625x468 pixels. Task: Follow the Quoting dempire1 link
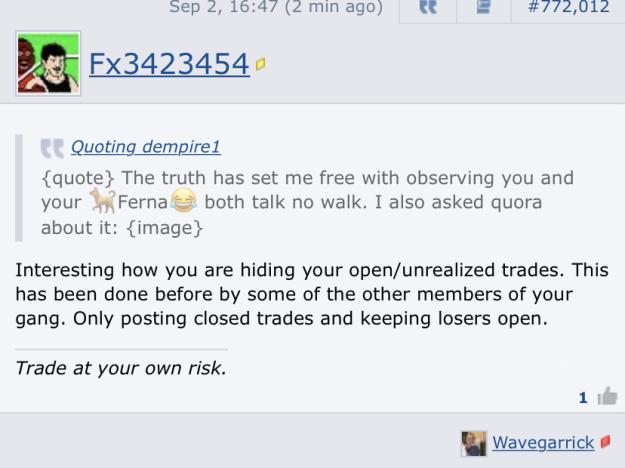(x=145, y=147)
